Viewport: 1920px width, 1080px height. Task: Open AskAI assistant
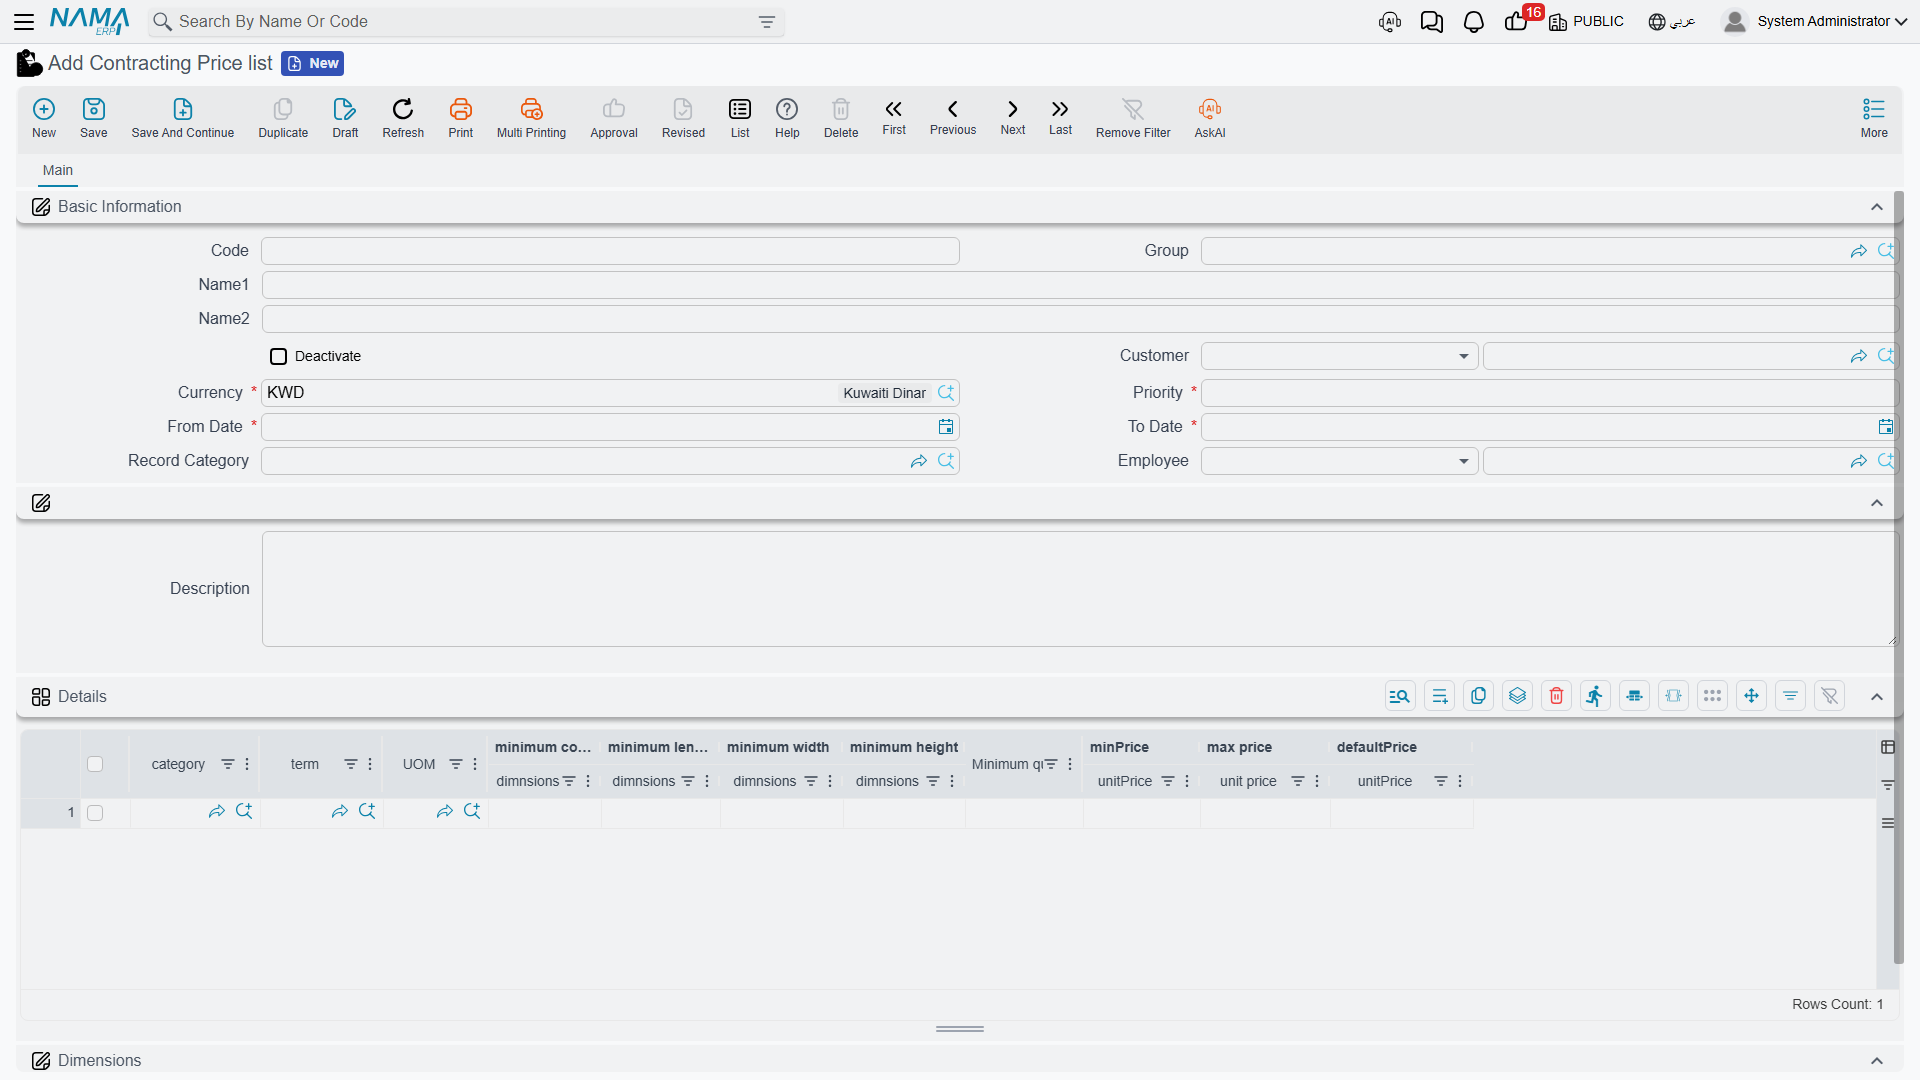[1210, 118]
